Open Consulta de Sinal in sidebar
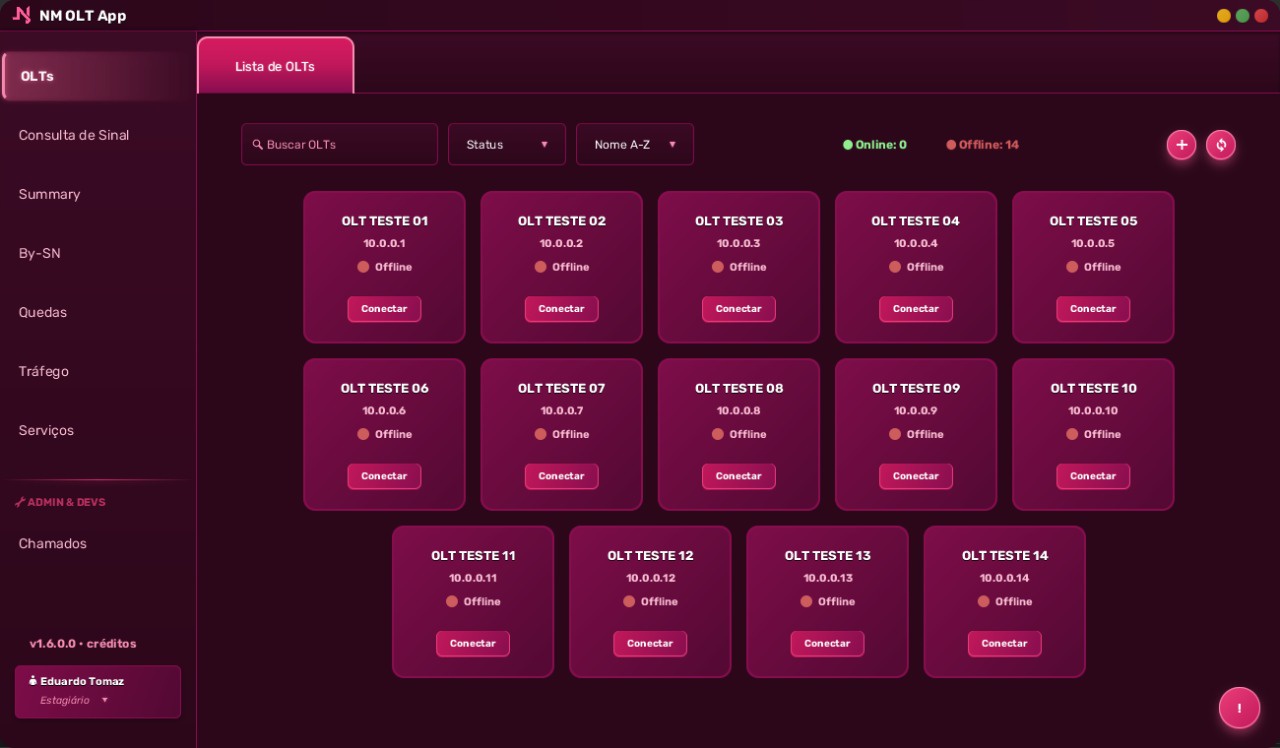The width and height of the screenshot is (1280, 748). [74, 135]
